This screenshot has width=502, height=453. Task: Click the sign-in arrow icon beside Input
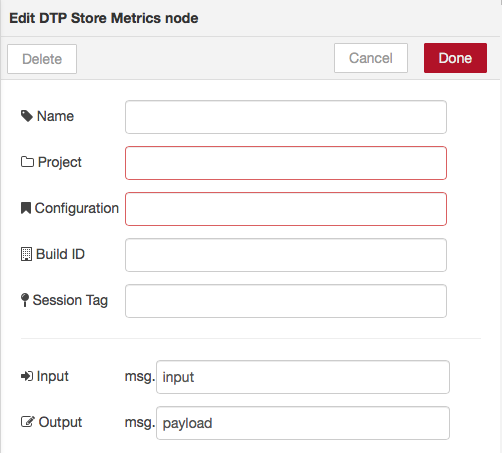[27, 376]
